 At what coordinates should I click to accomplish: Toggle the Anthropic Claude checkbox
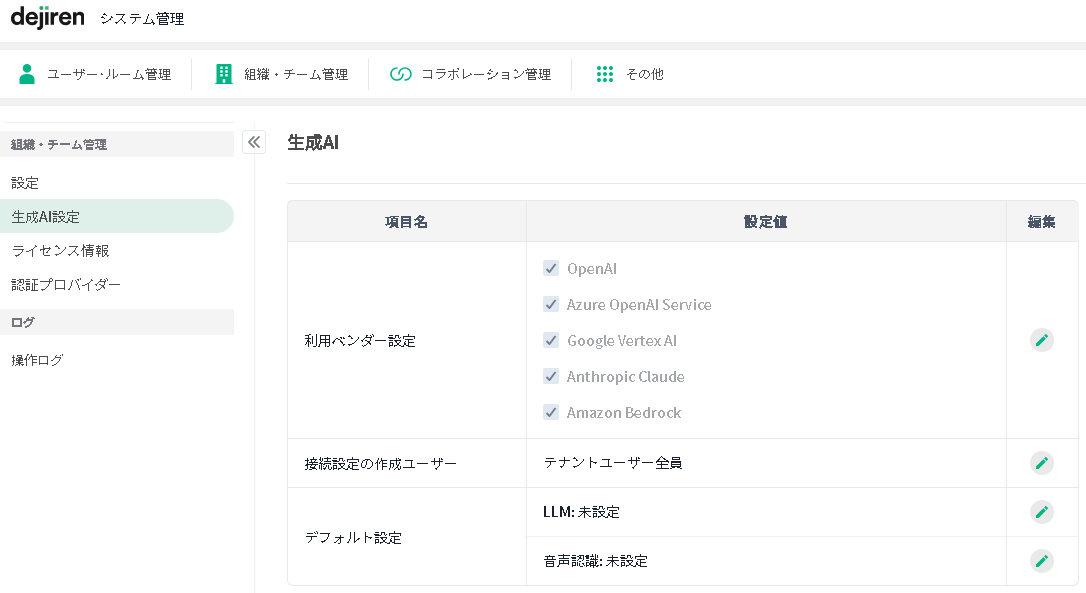pyautogui.click(x=551, y=376)
